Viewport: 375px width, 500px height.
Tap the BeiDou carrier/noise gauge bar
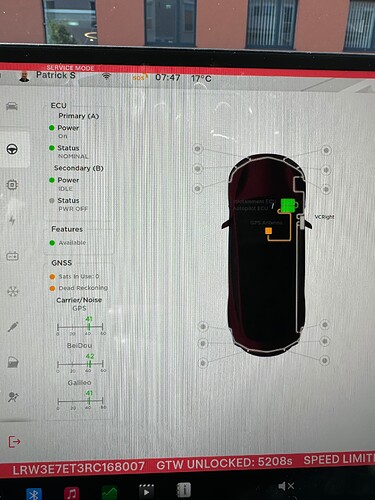[80, 364]
